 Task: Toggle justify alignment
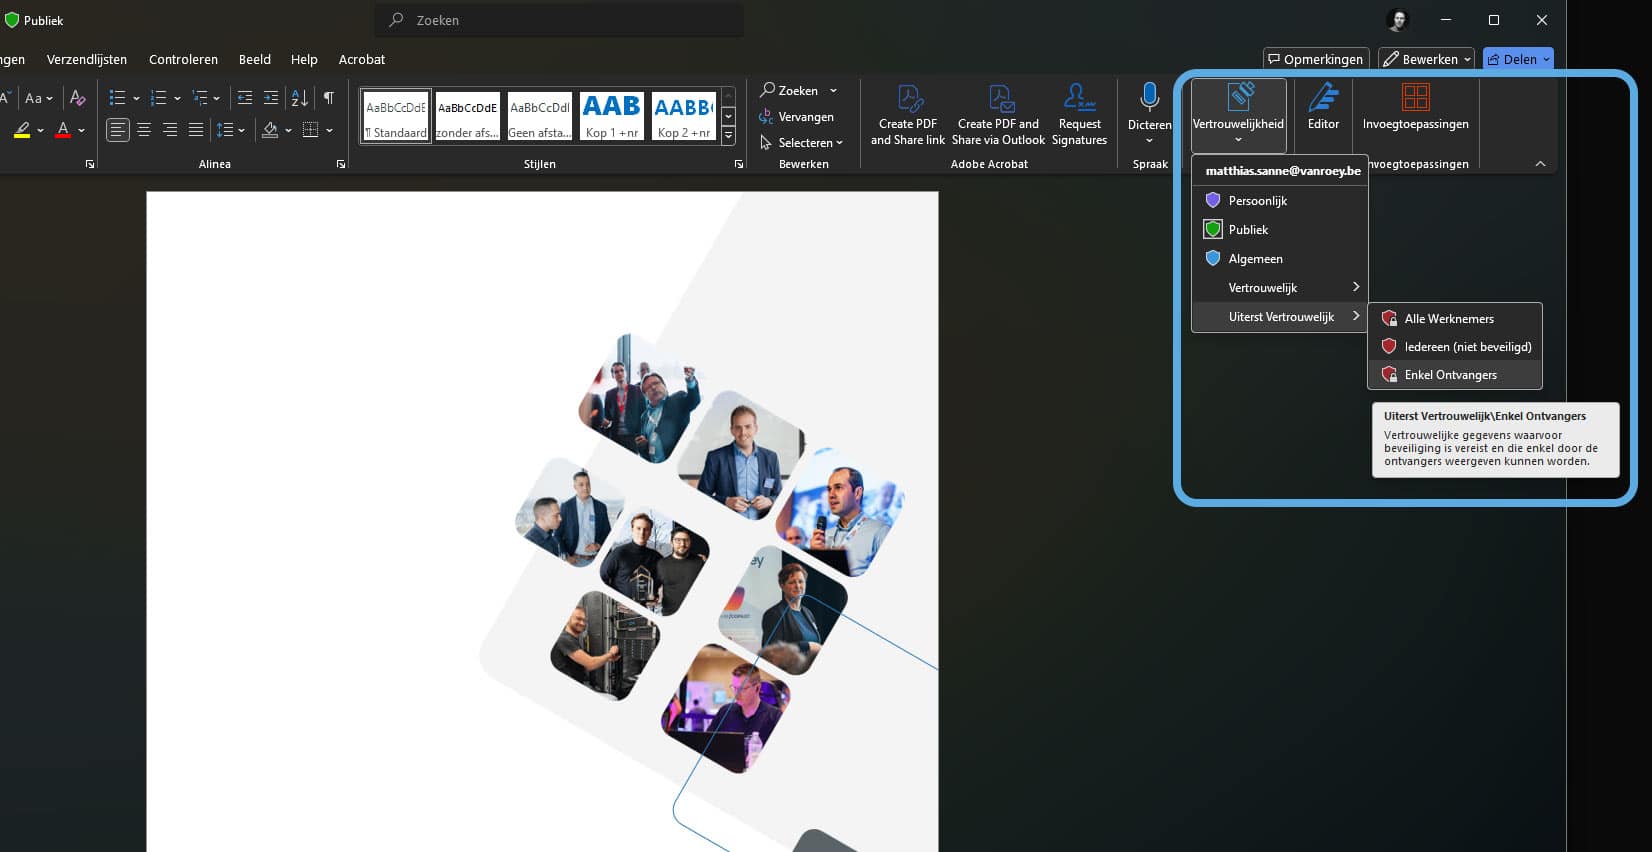[196, 130]
